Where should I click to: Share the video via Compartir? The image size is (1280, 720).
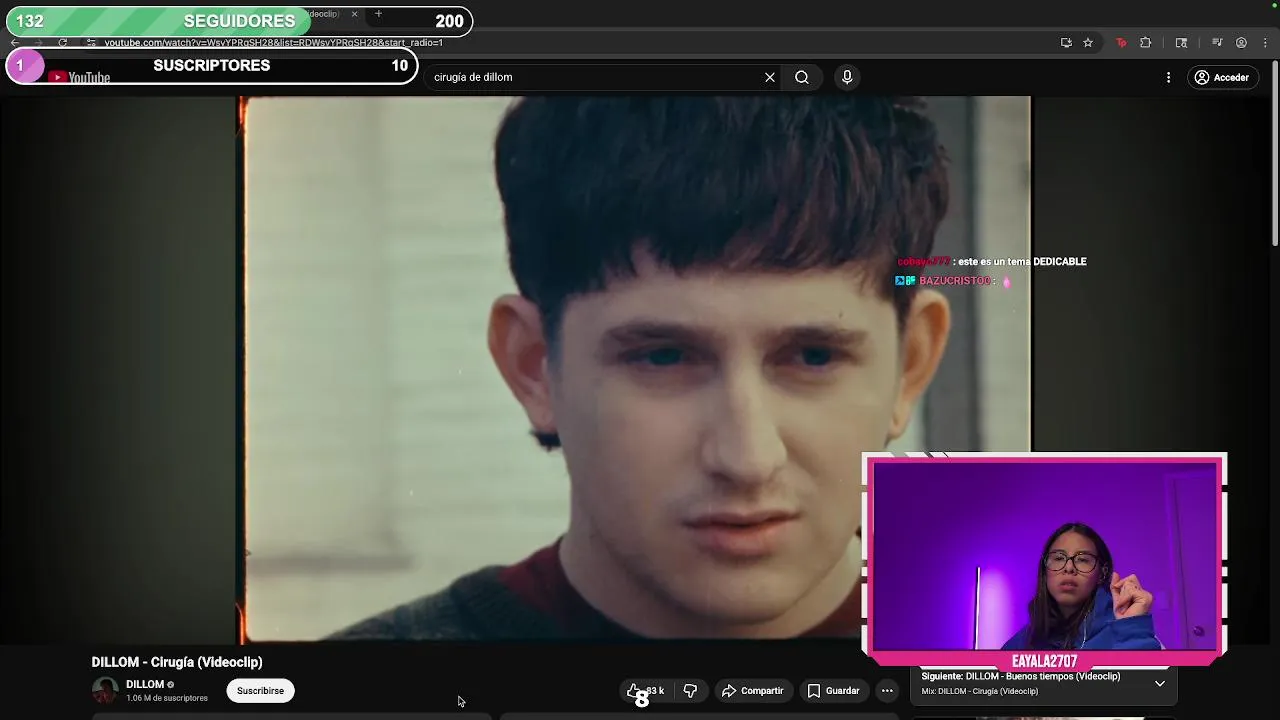coord(753,691)
